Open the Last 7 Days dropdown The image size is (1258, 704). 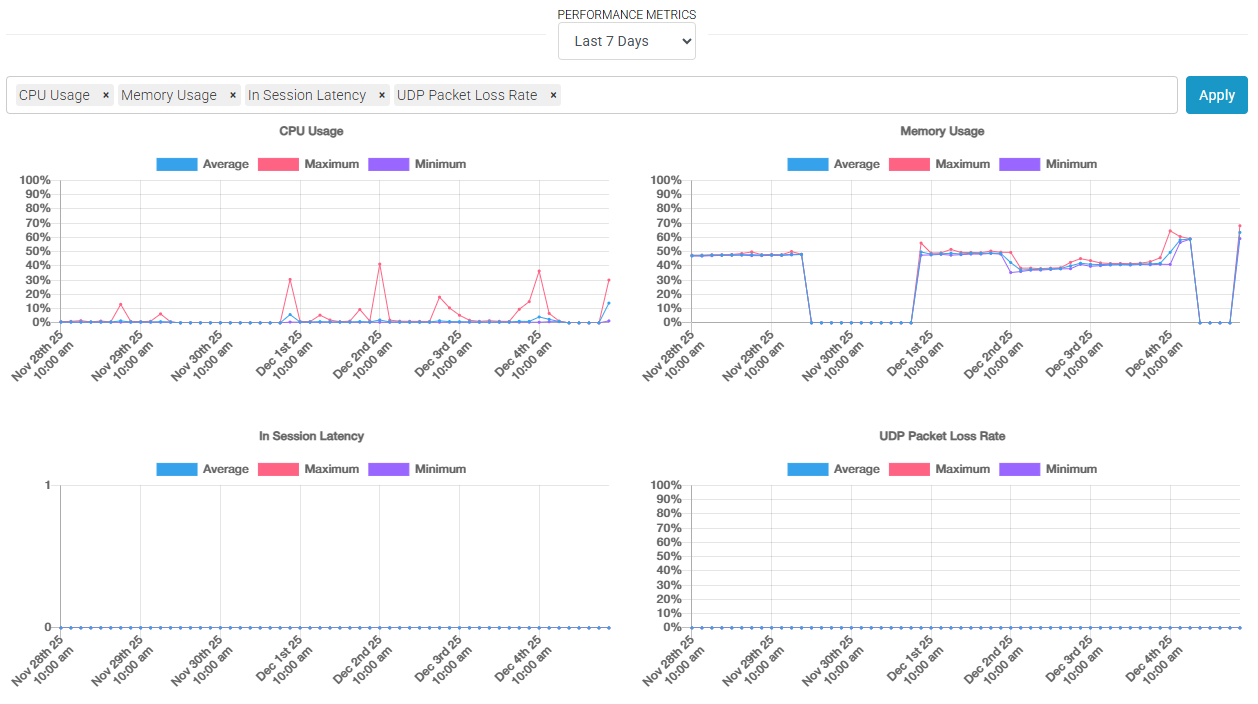[627, 41]
